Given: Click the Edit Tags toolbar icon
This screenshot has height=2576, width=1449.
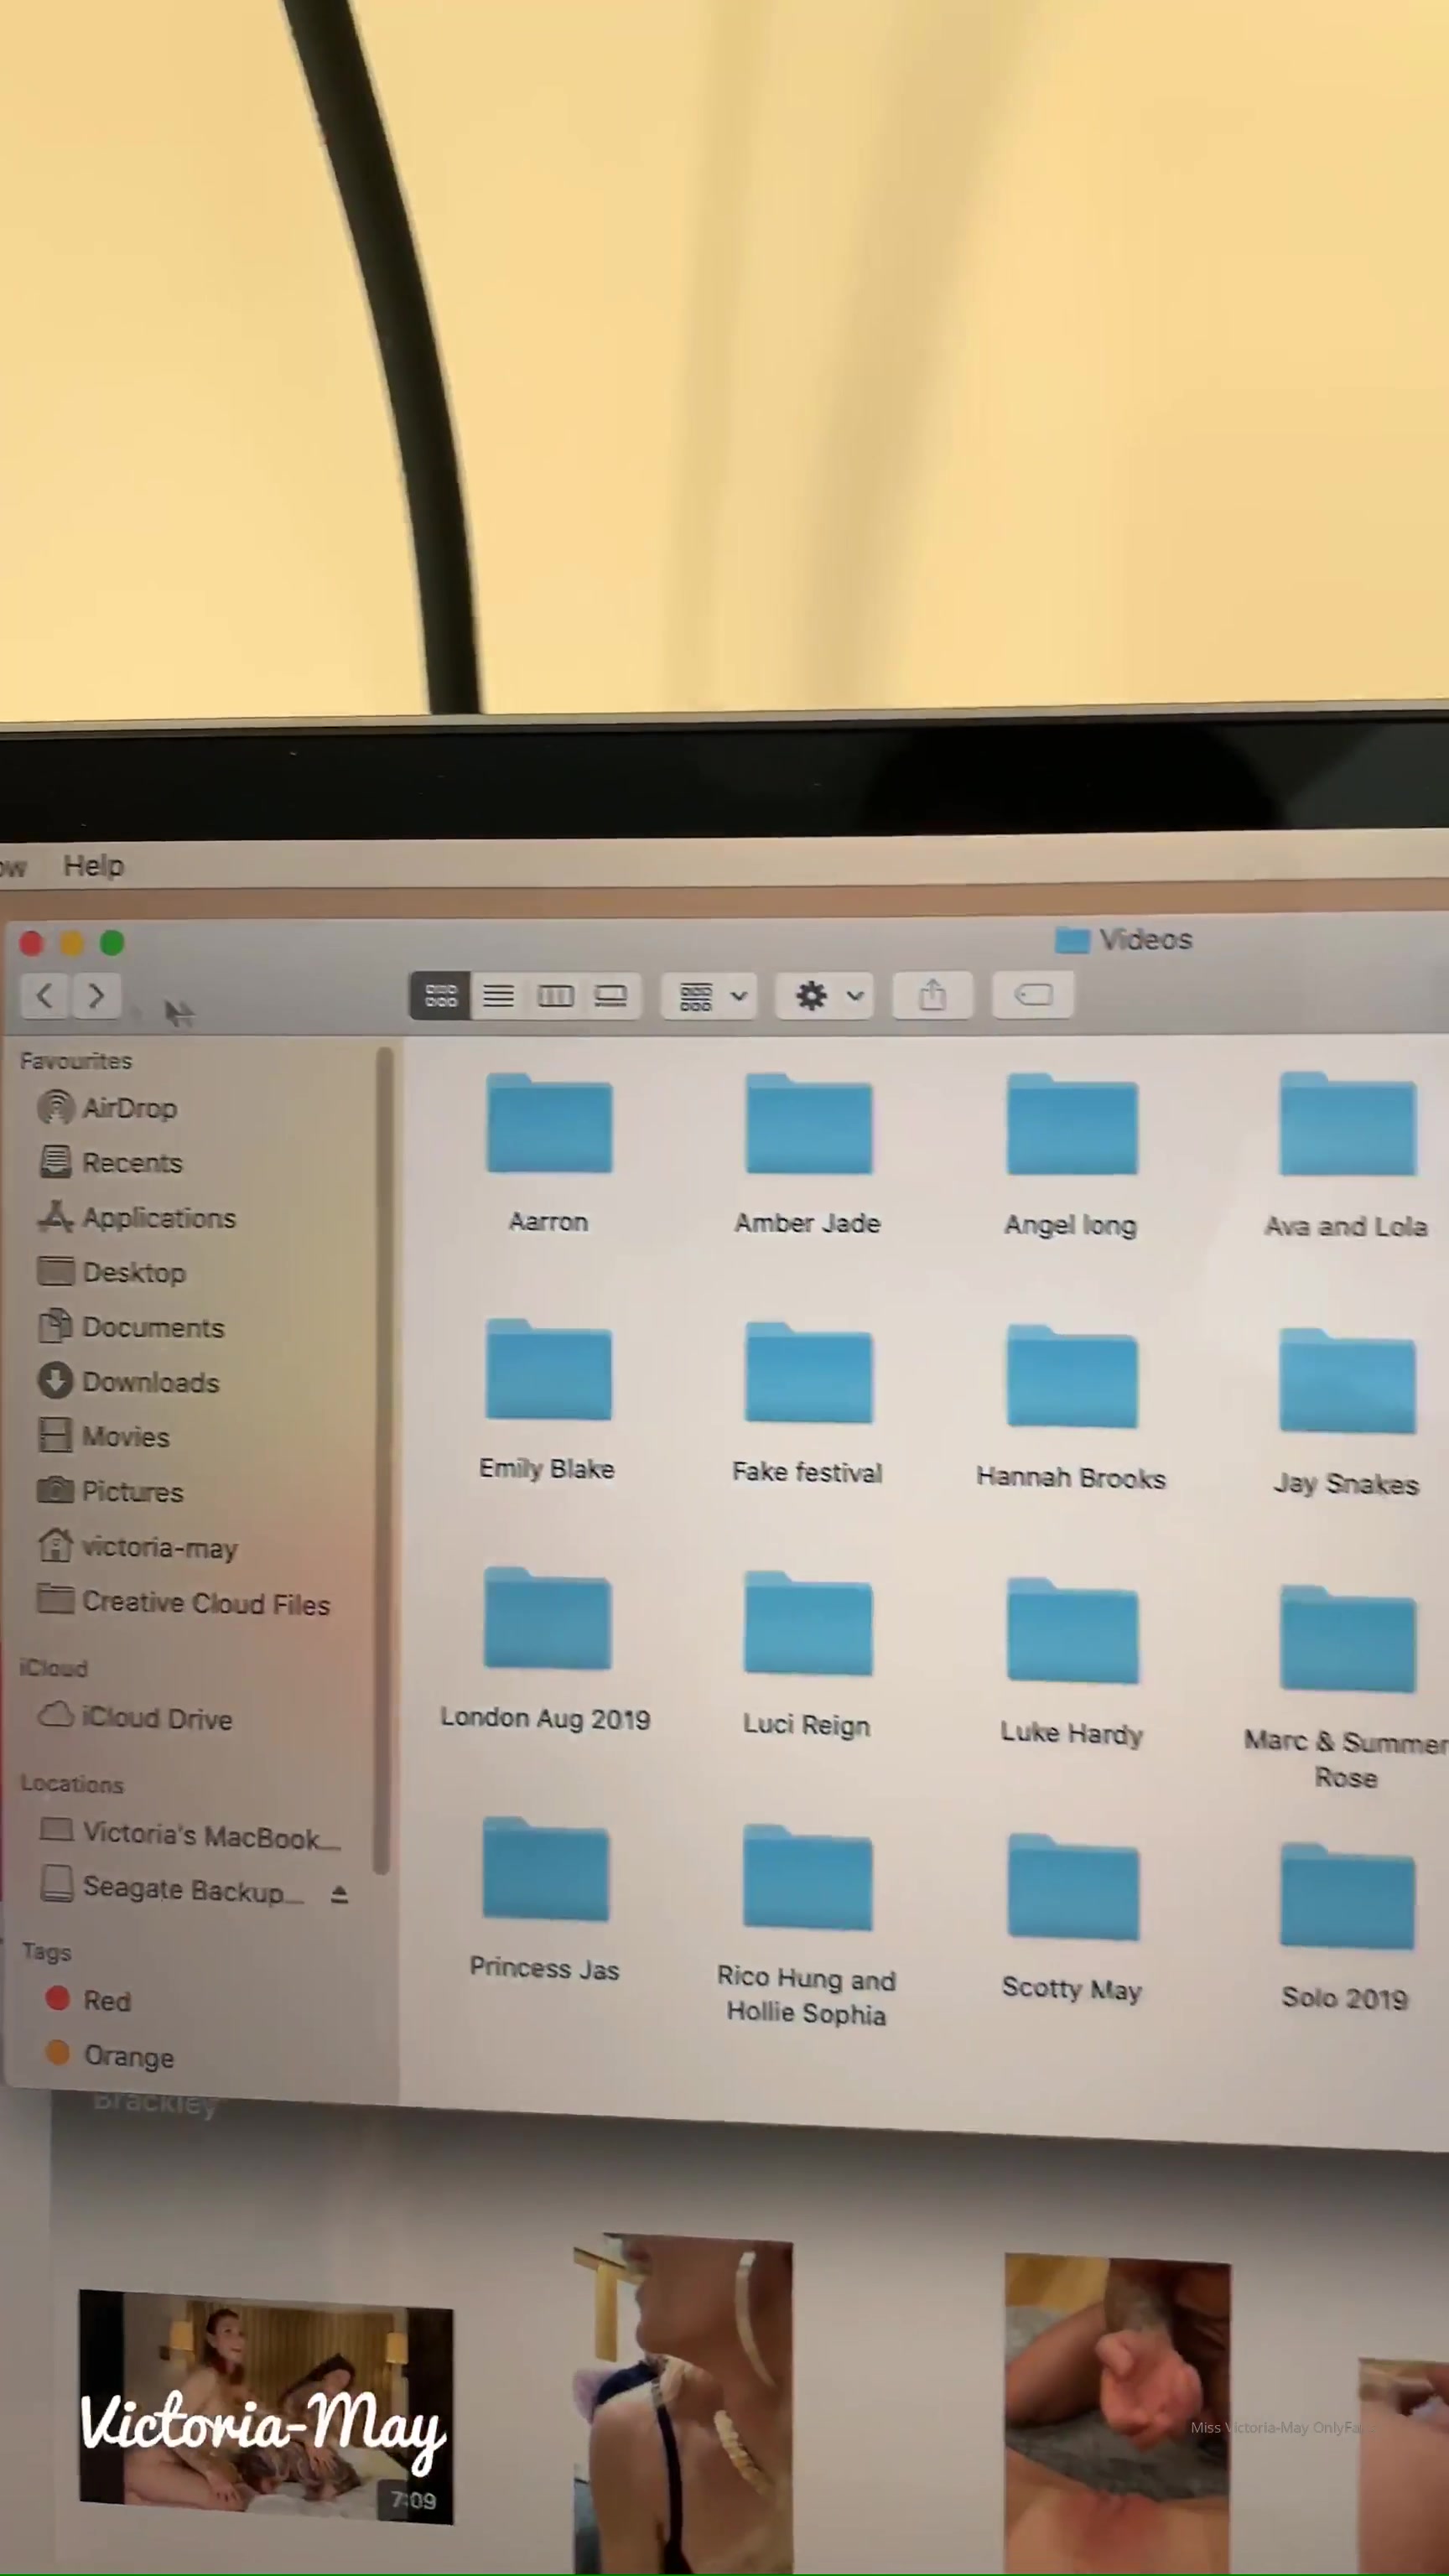Looking at the screenshot, I should pyautogui.click(x=1033, y=995).
